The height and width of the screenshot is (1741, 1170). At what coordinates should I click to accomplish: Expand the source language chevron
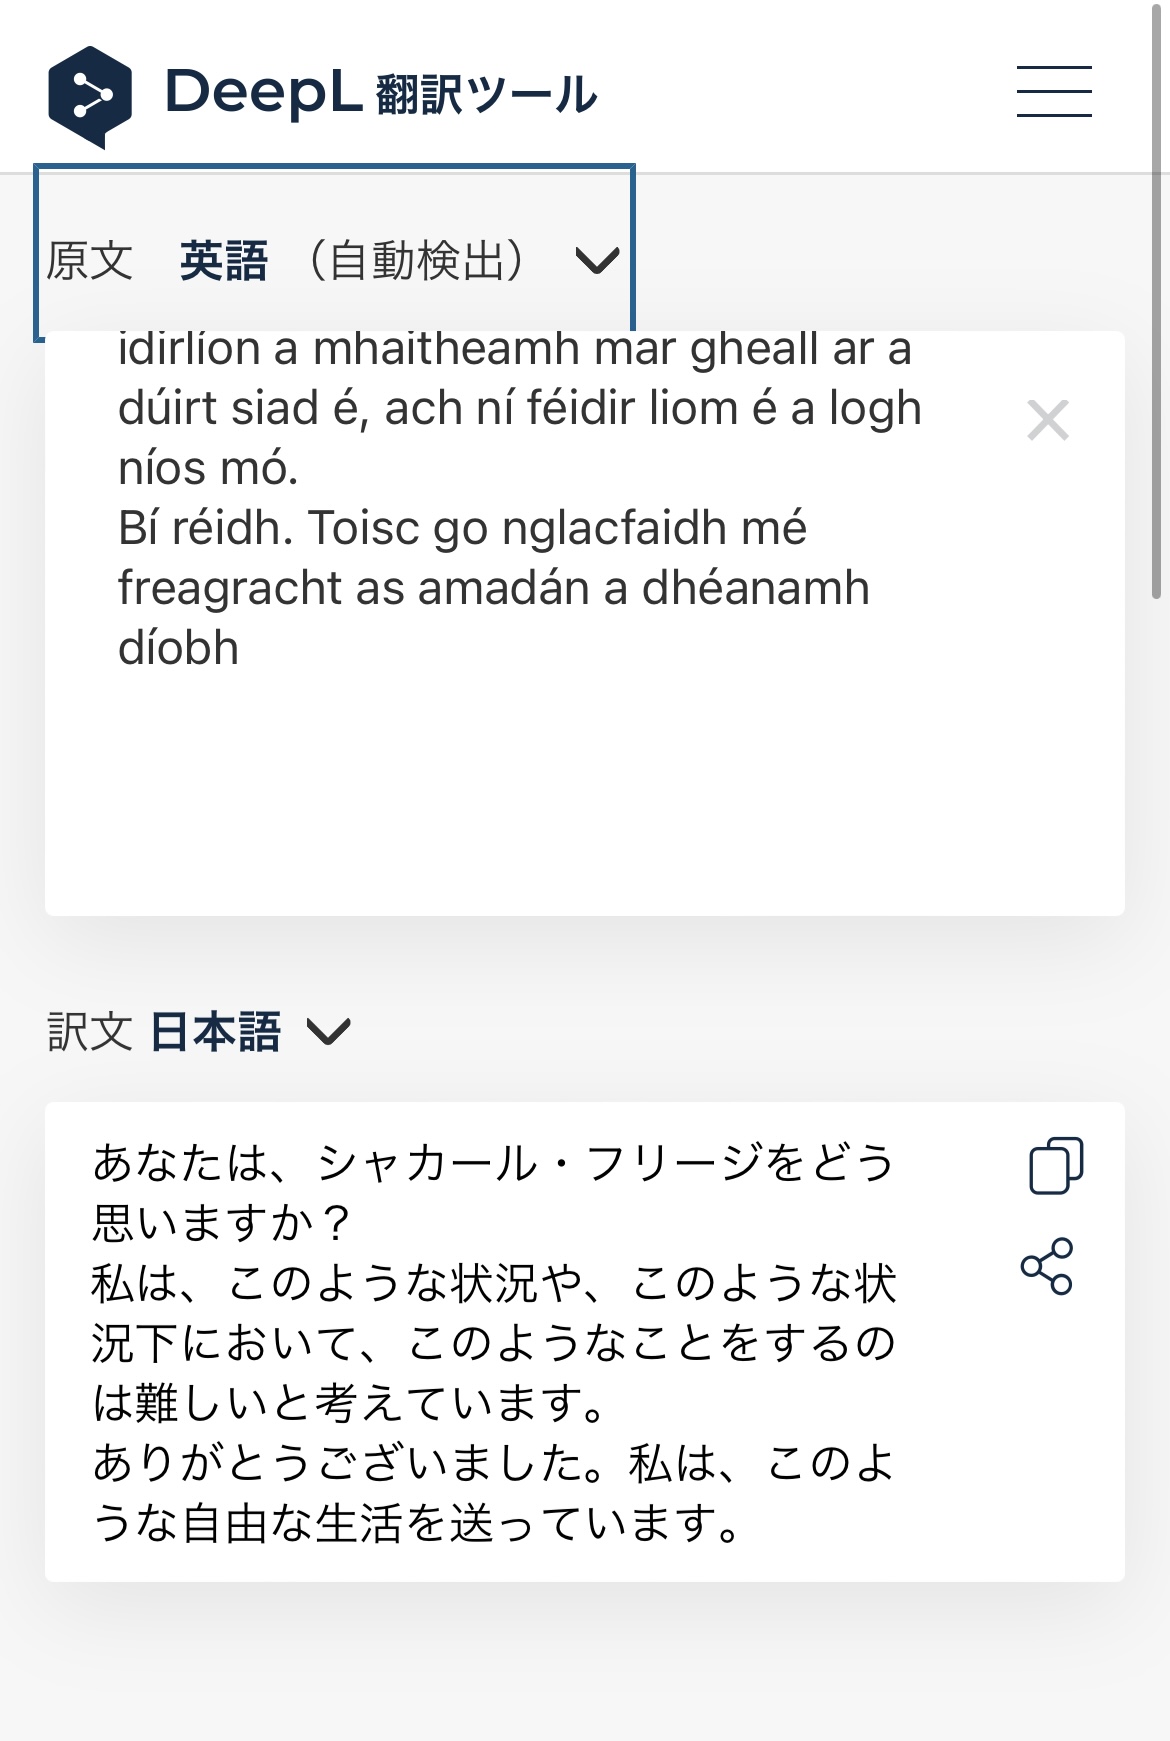click(x=597, y=261)
